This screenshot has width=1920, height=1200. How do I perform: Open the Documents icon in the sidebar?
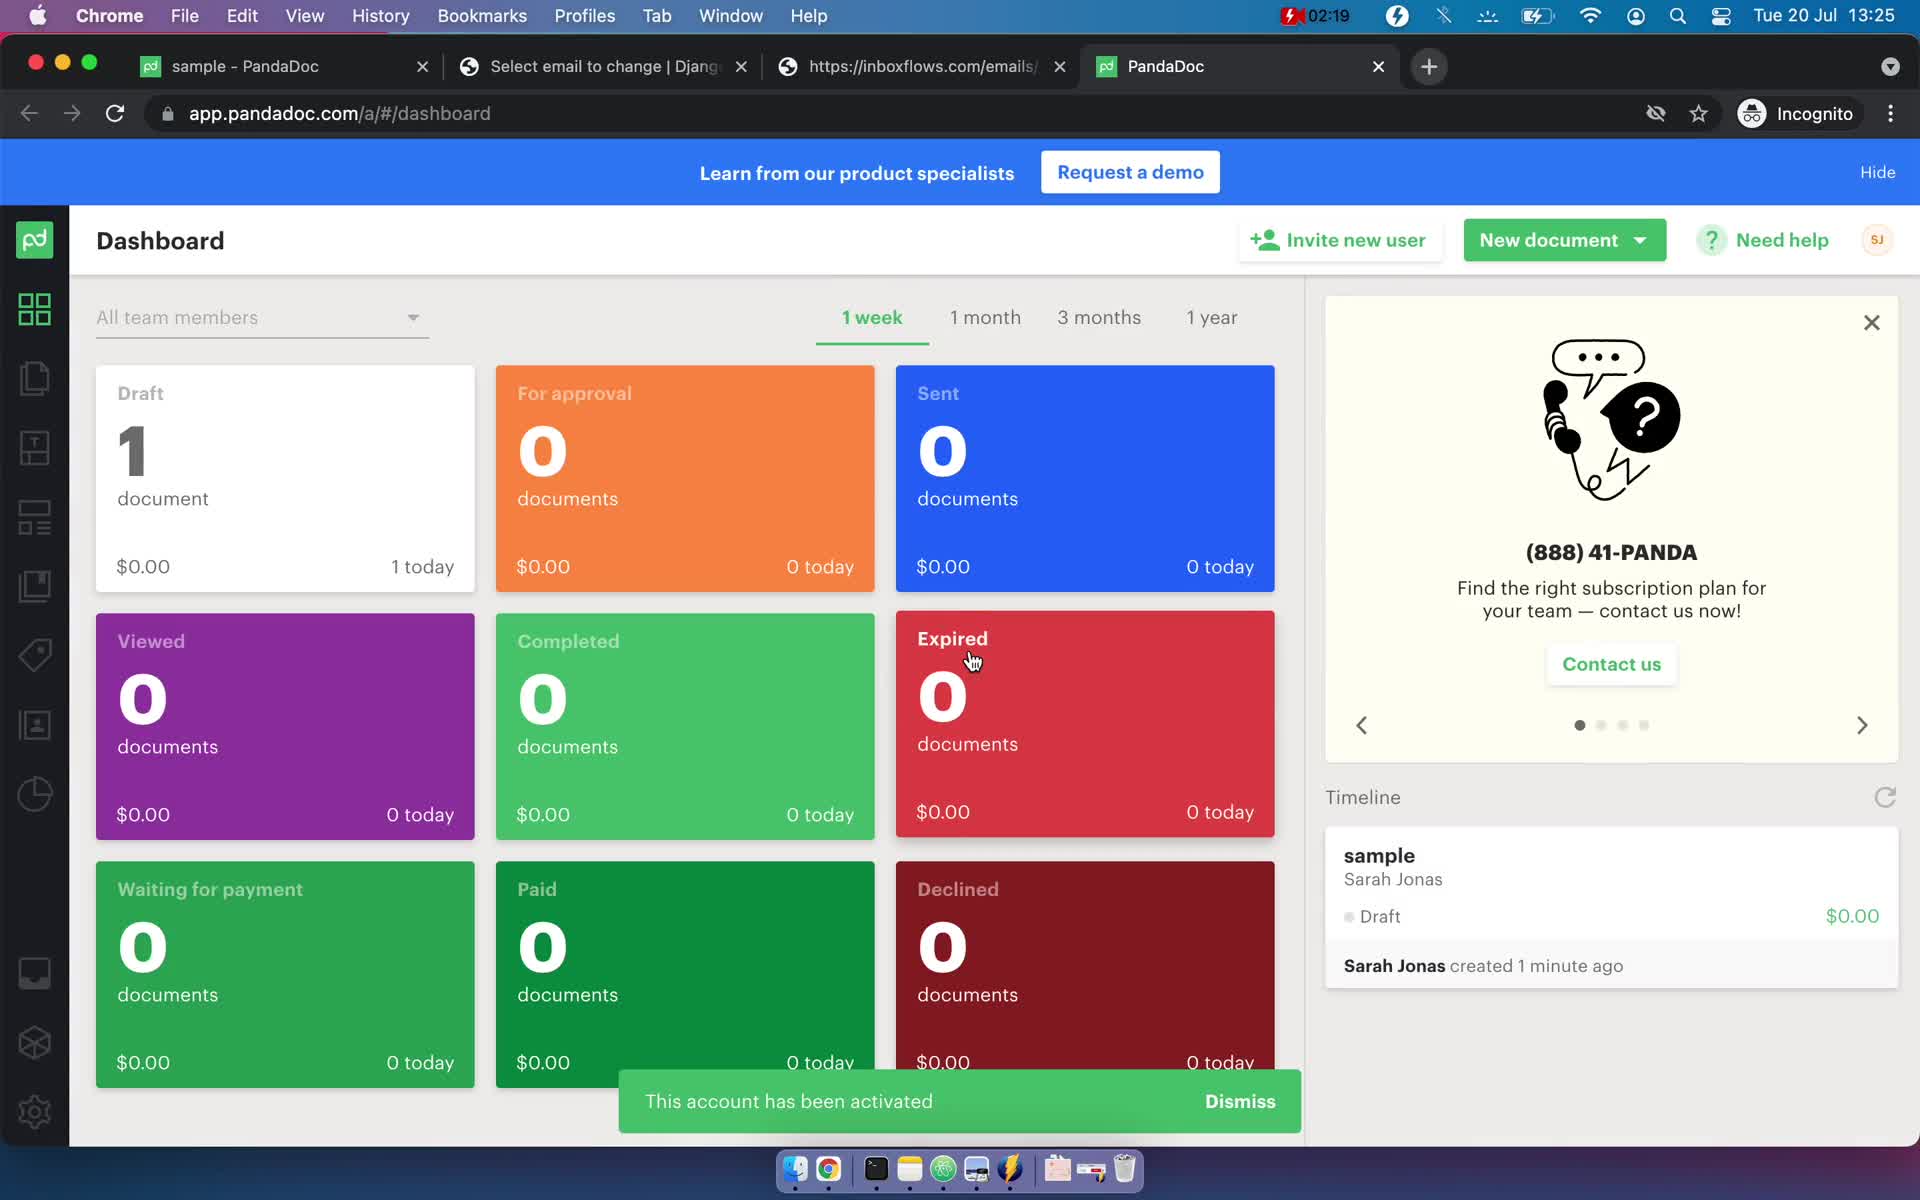[34, 379]
